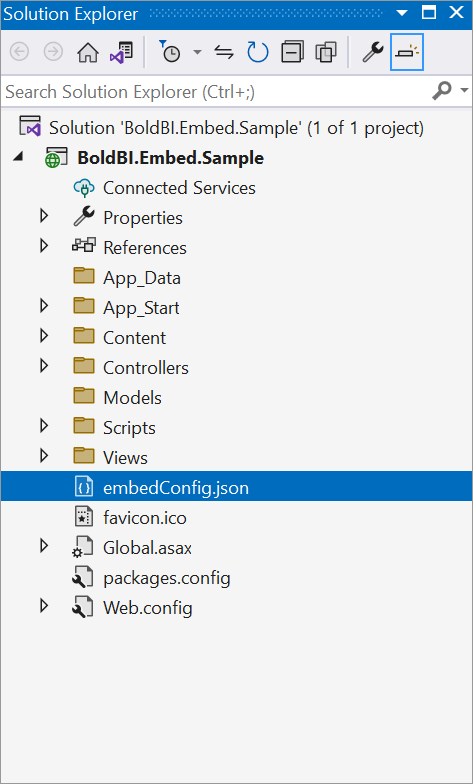473x784 pixels.
Task: Select the Views folder
Action: (125, 458)
